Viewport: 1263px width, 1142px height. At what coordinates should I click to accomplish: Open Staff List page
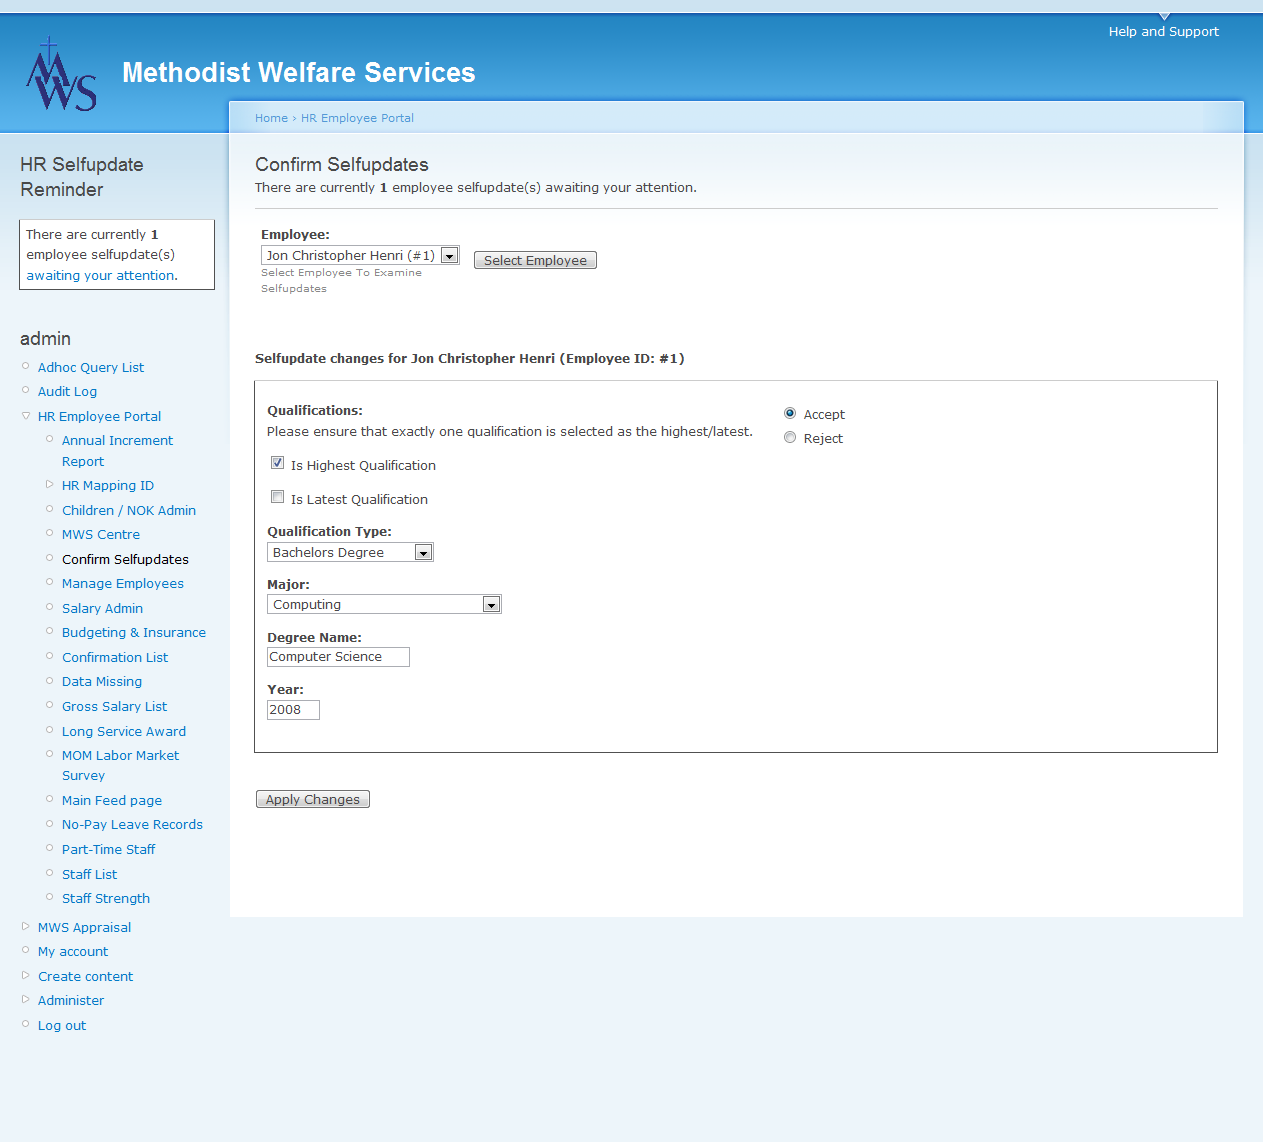point(89,874)
